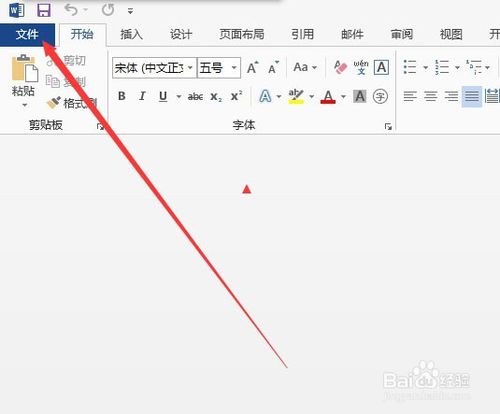Toggle subscript formatting
This screenshot has height=414, width=500.
(x=216, y=97)
